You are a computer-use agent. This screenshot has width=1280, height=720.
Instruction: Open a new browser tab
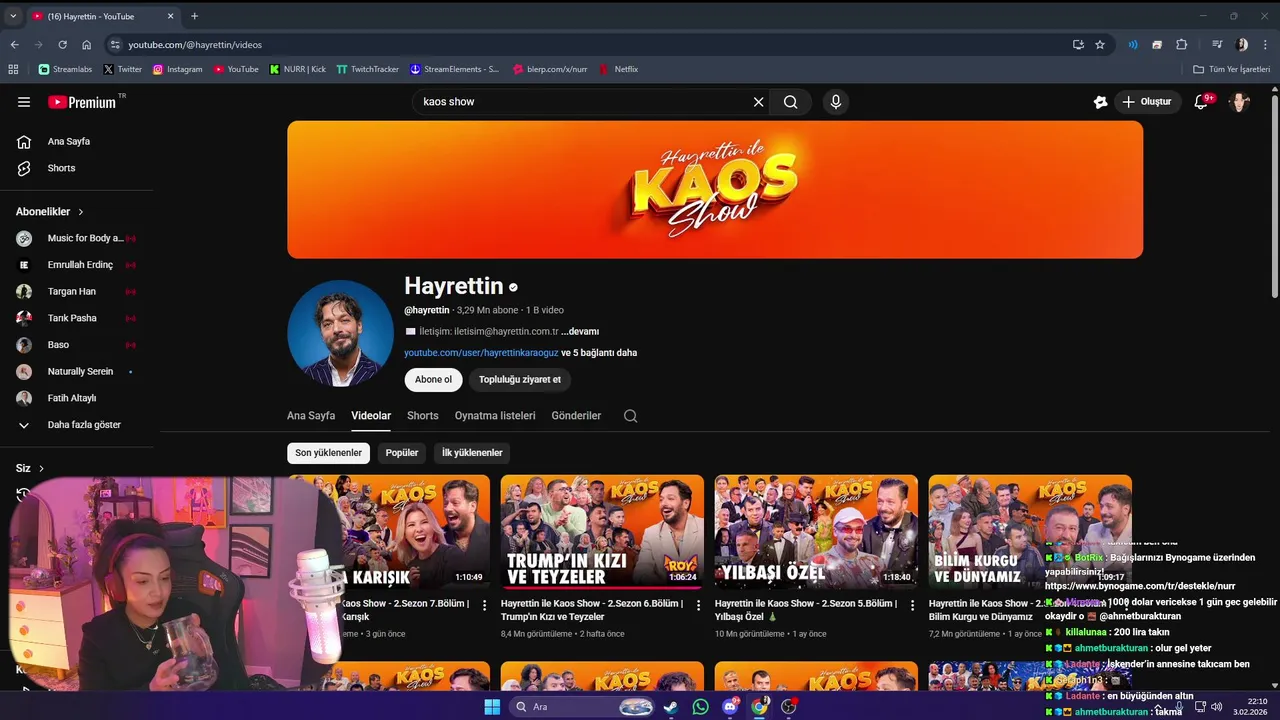click(194, 16)
